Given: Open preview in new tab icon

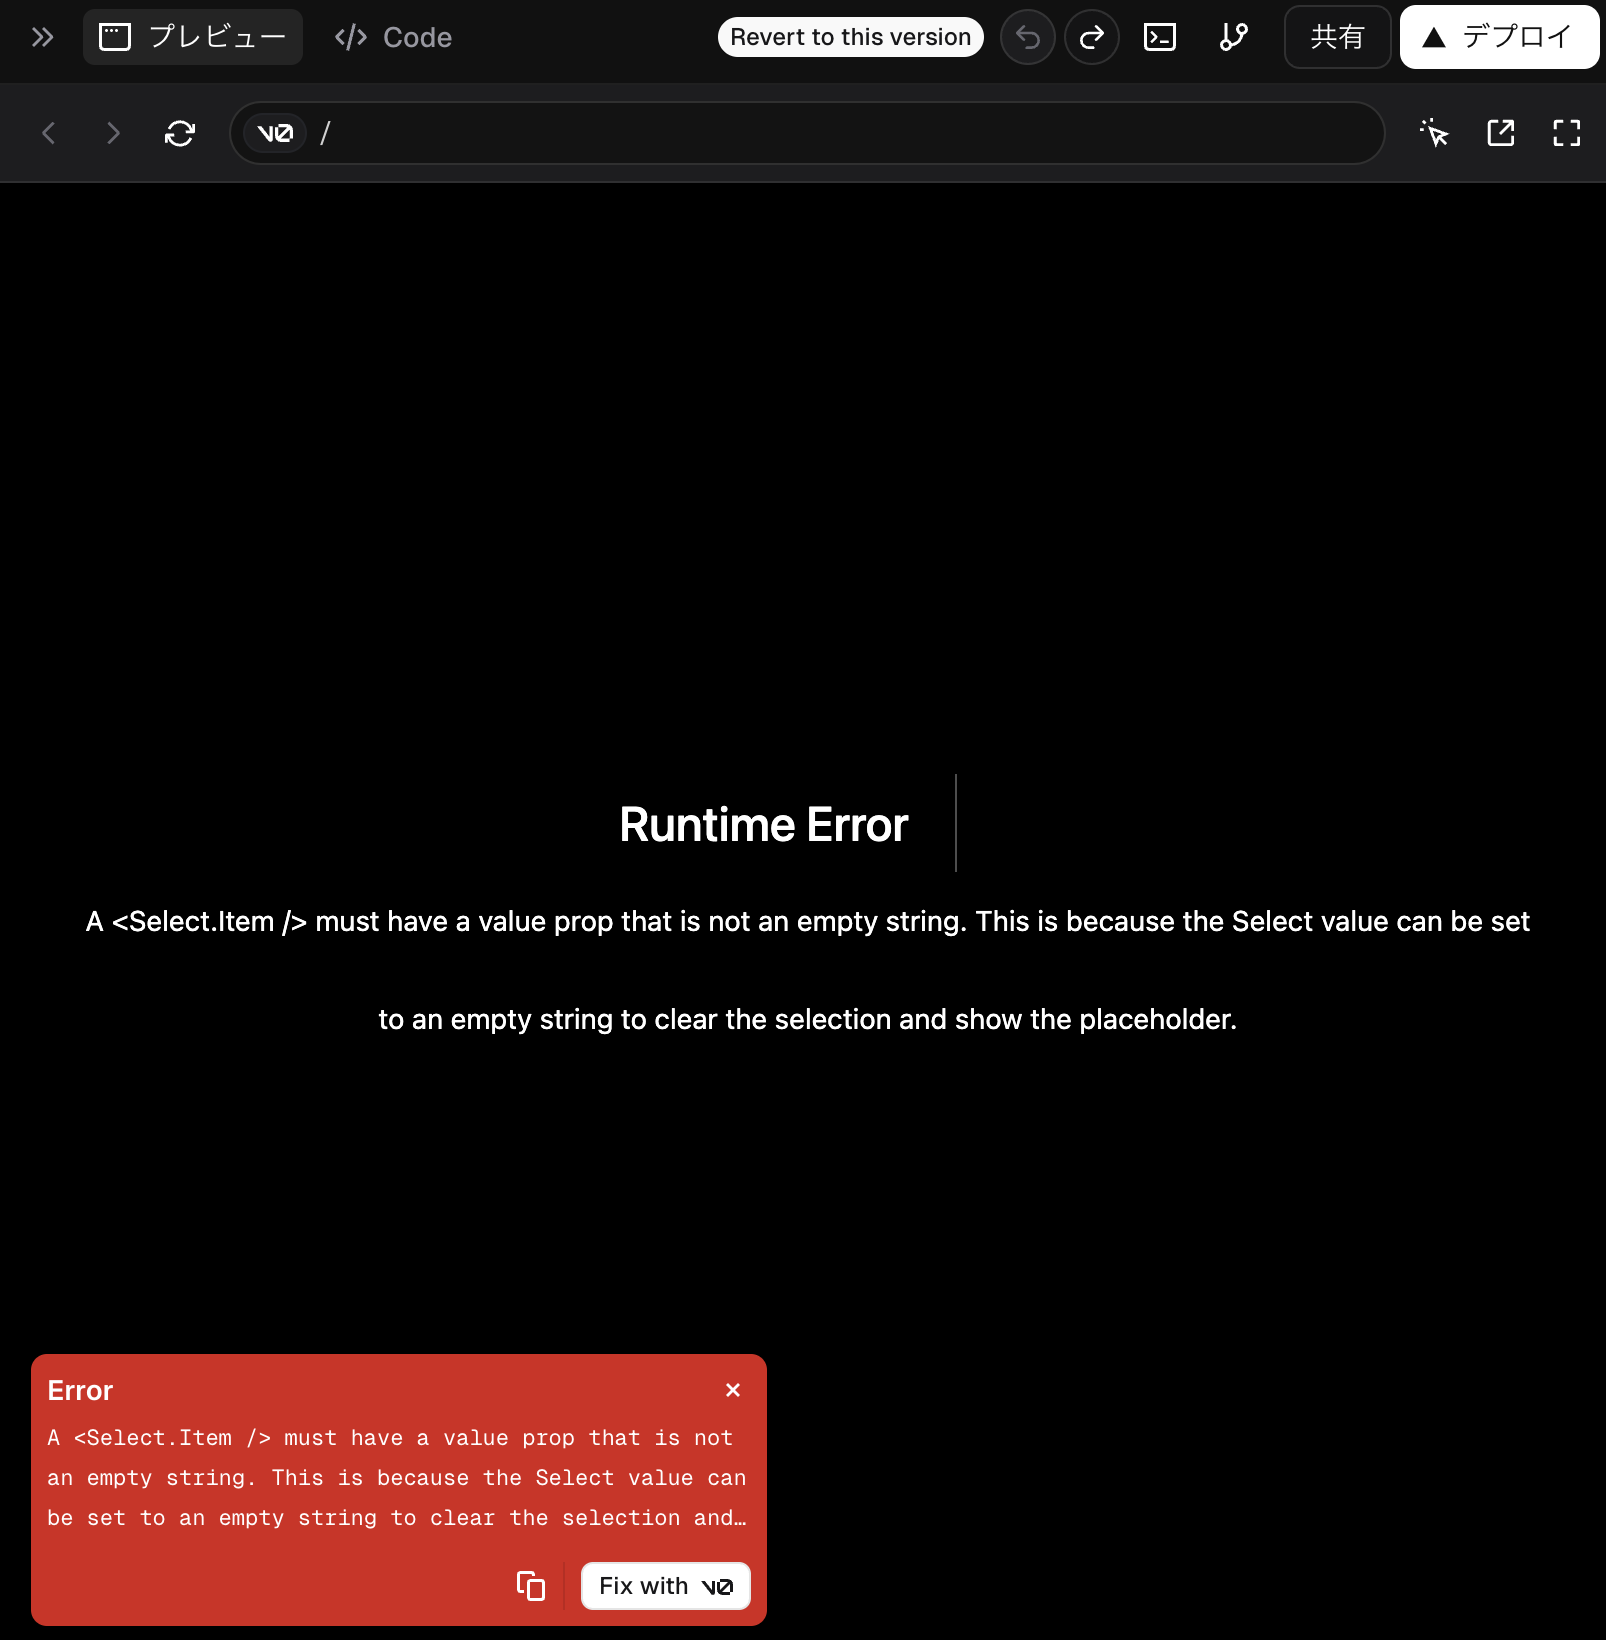Looking at the screenshot, I should tap(1500, 133).
